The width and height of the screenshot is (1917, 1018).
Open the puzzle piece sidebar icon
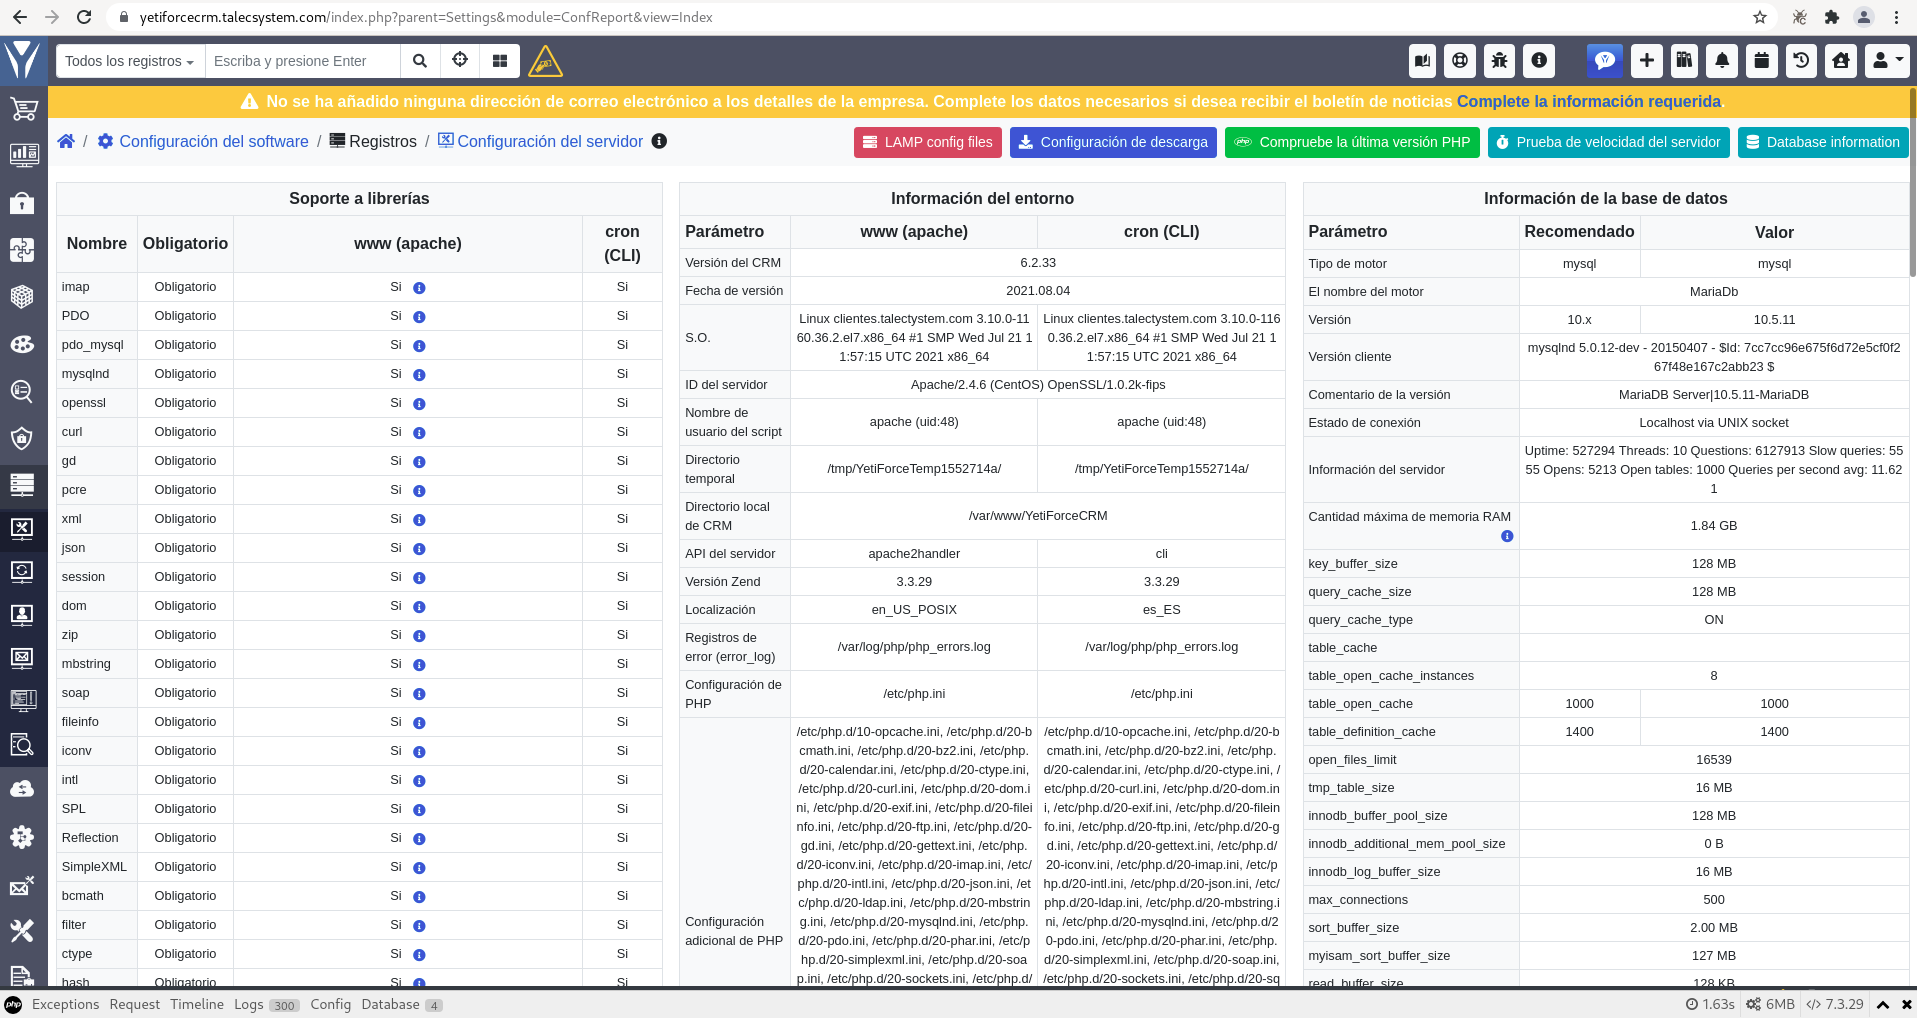22,249
